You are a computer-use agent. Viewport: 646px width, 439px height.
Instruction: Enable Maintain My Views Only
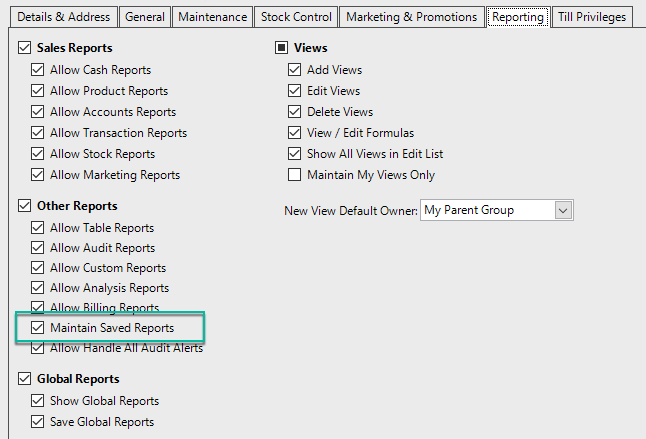tap(294, 175)
